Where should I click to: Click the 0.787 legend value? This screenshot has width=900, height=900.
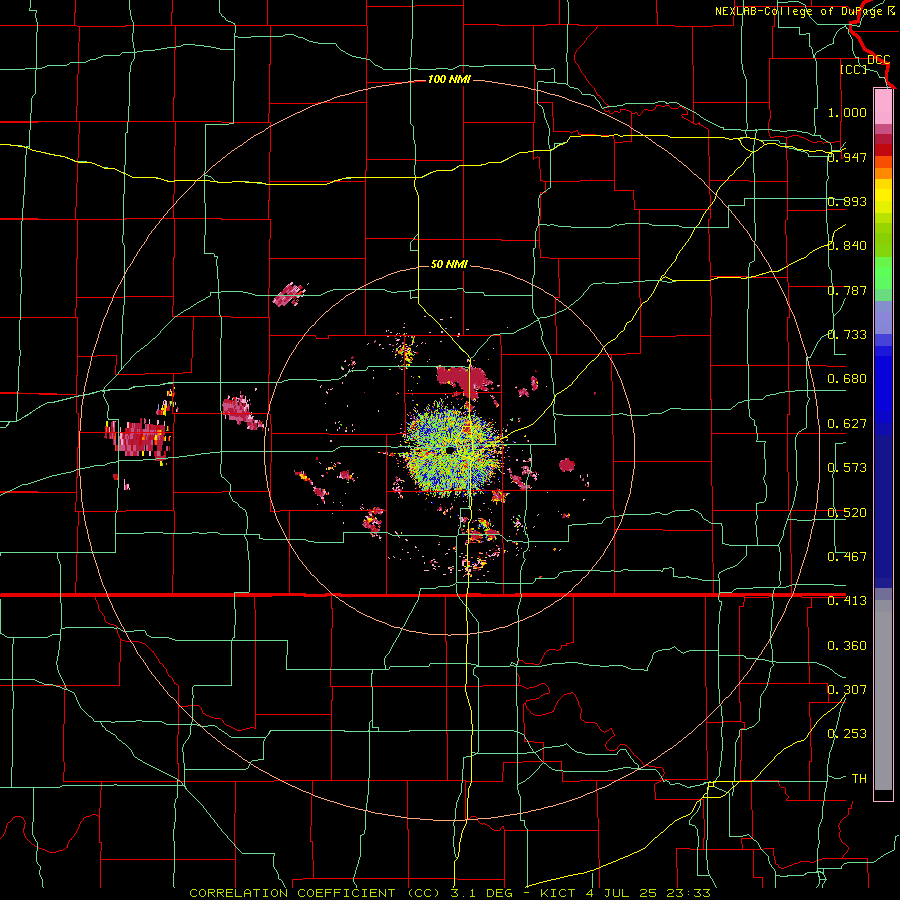(x=847, y=290)
